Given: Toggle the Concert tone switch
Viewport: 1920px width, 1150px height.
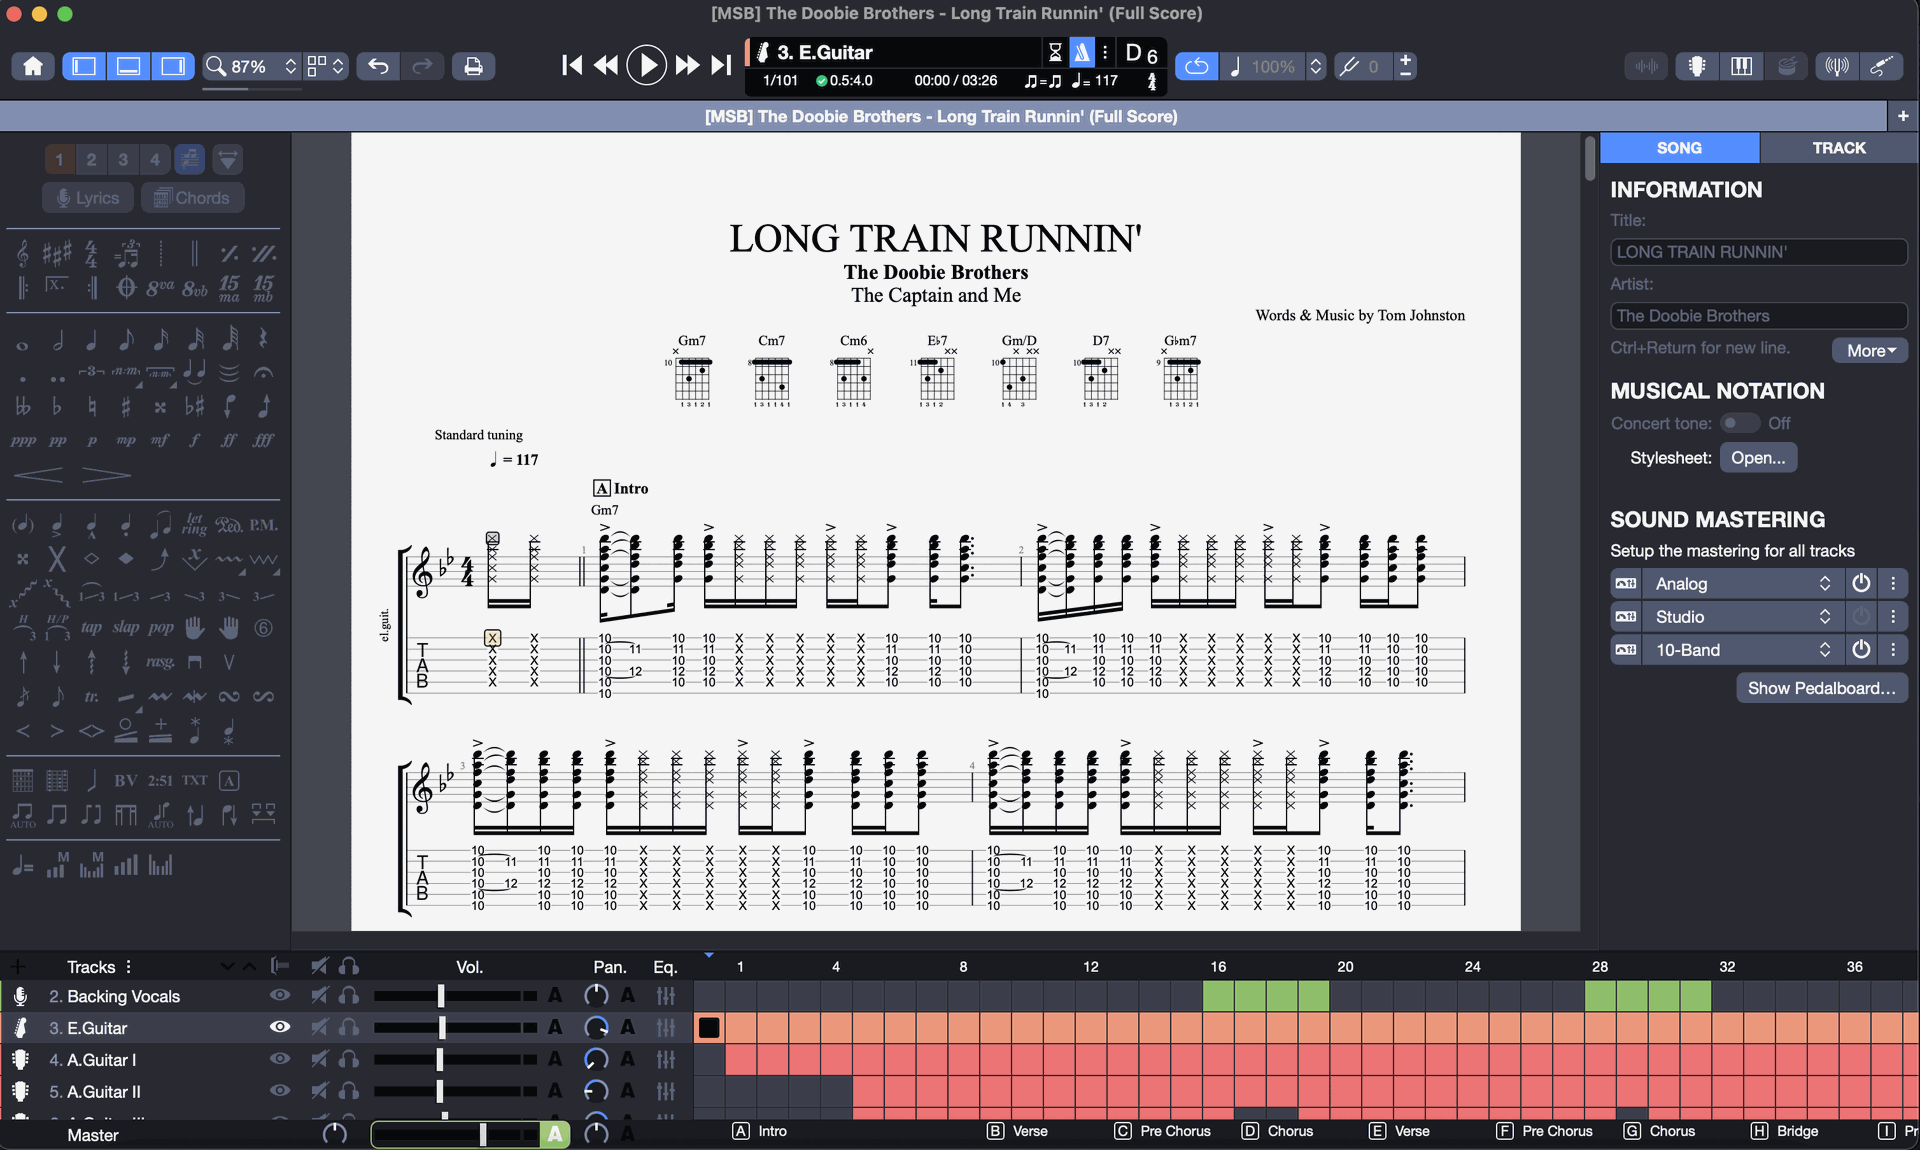Looking at the screenshot, I should pyautogui.click(x=1739, y=423).
